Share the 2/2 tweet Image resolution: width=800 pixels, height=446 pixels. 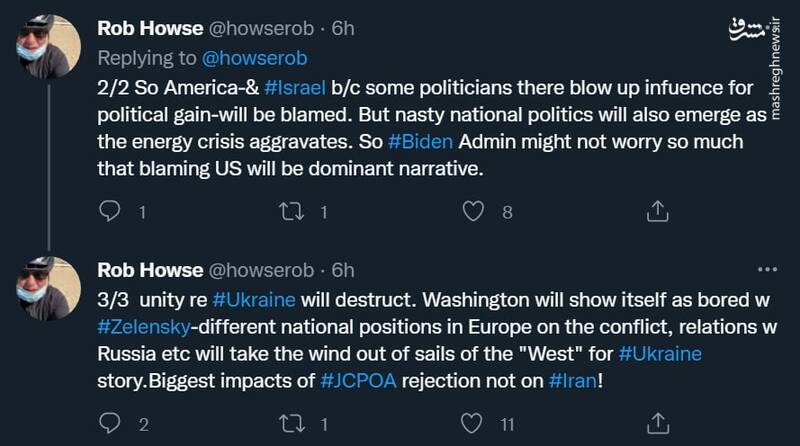coord(658,211)
